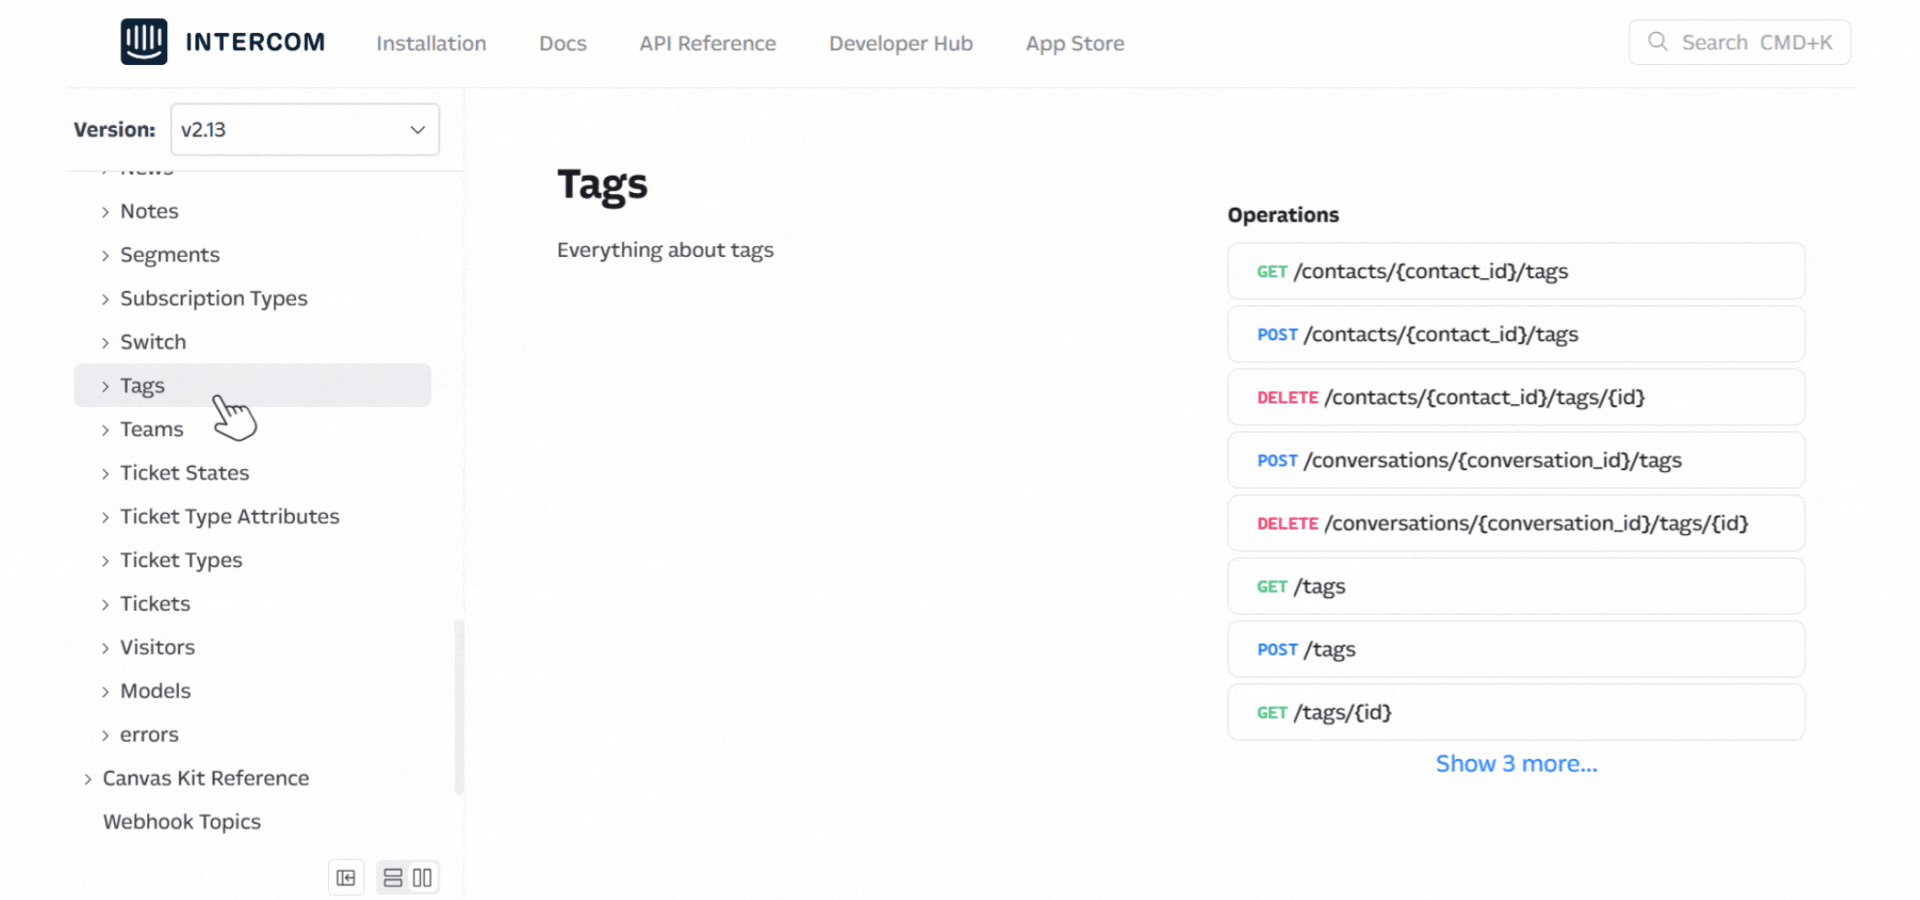Expand the Tags chevron

click(105, 386)
